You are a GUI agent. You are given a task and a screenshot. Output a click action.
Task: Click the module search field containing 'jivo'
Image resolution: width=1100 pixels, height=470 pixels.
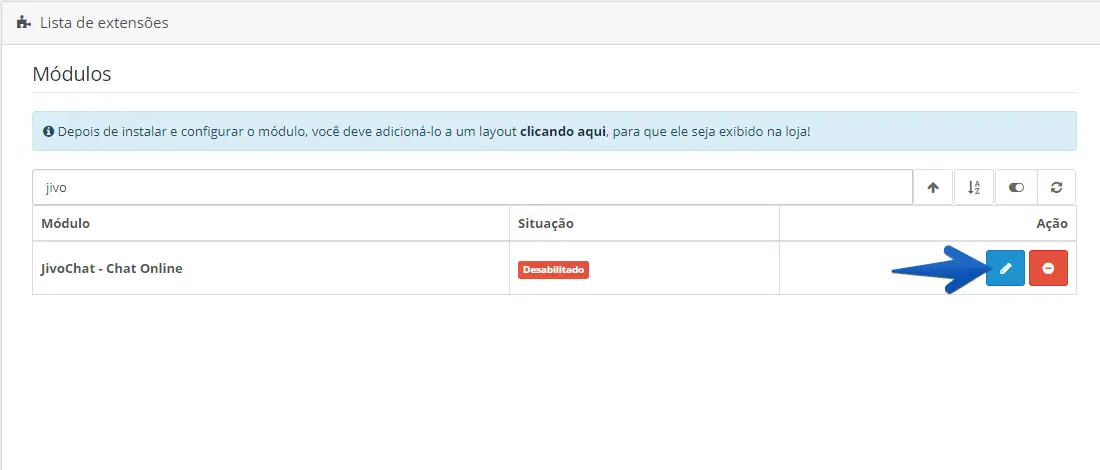pyautogui.click(x=472, y=187)
